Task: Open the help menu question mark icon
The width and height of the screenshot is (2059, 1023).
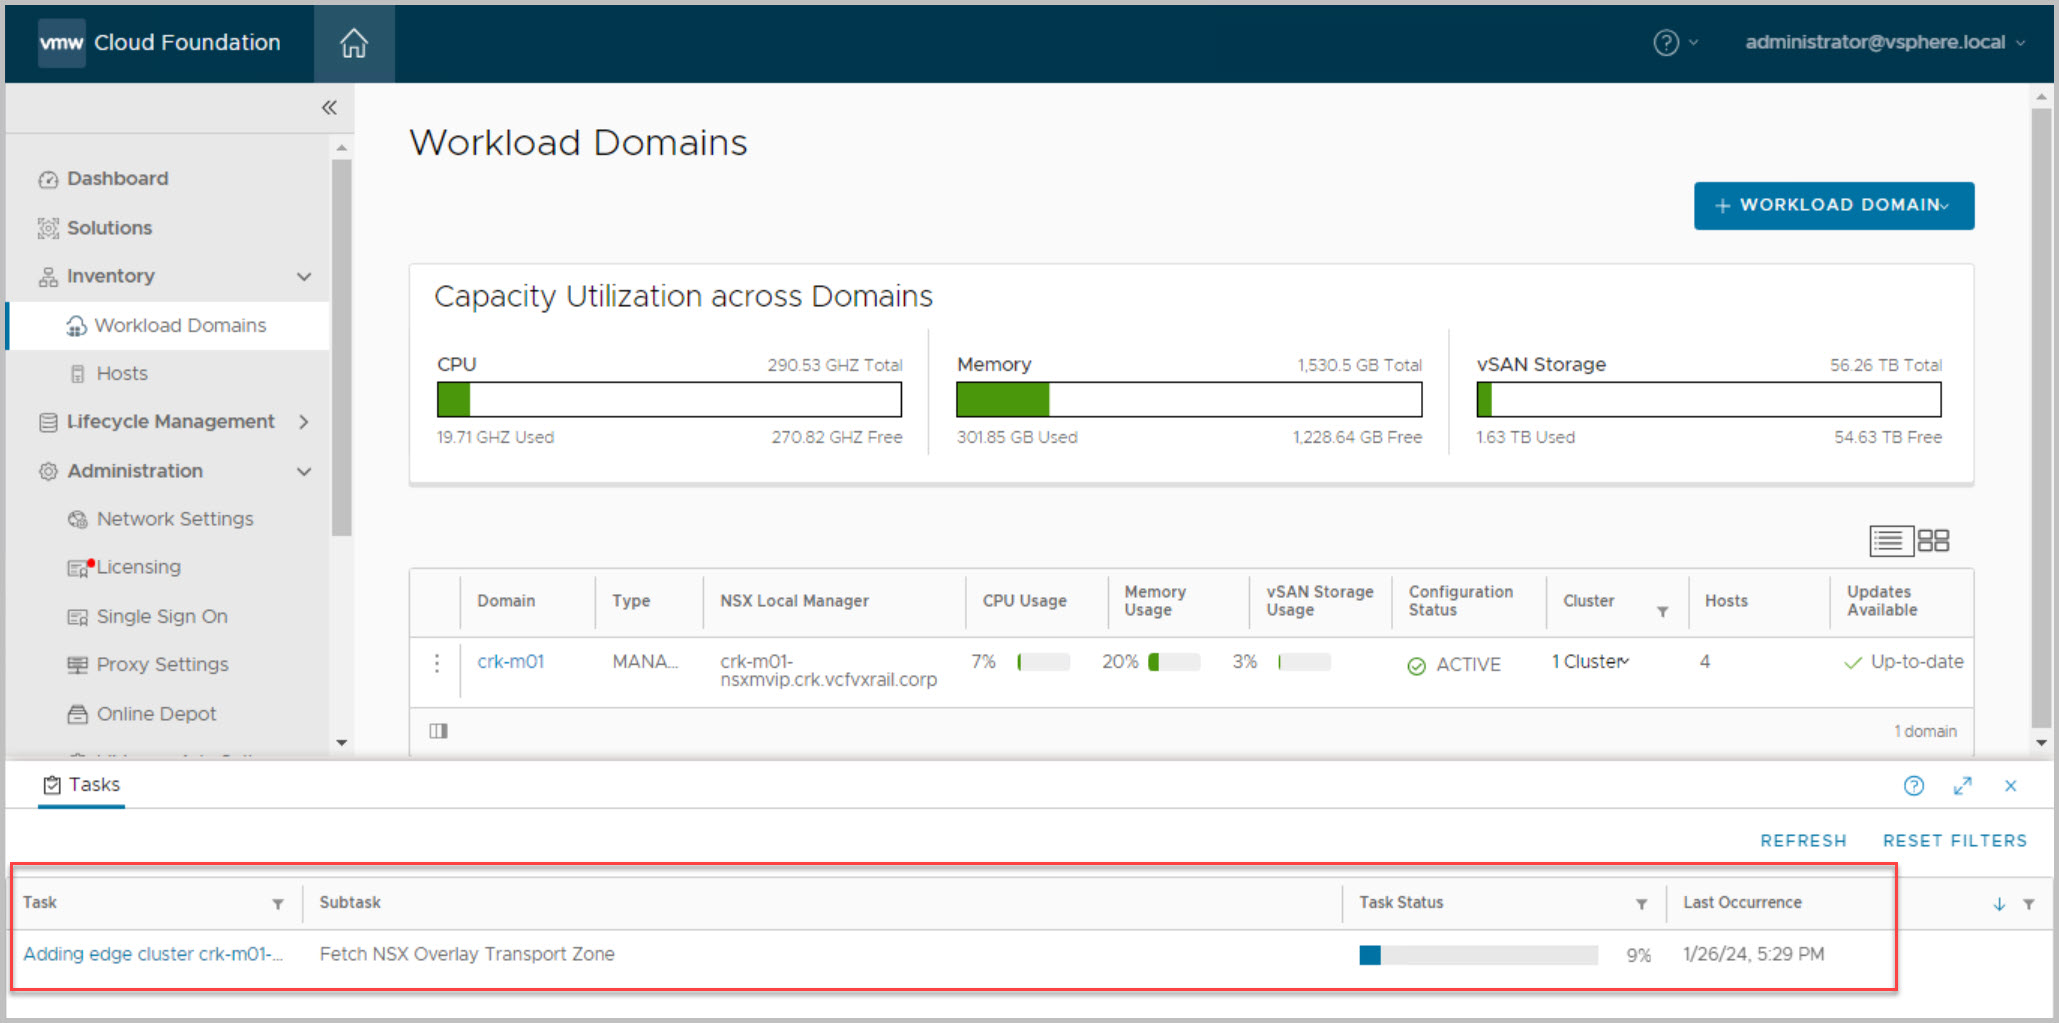Action: [1665, 43]
